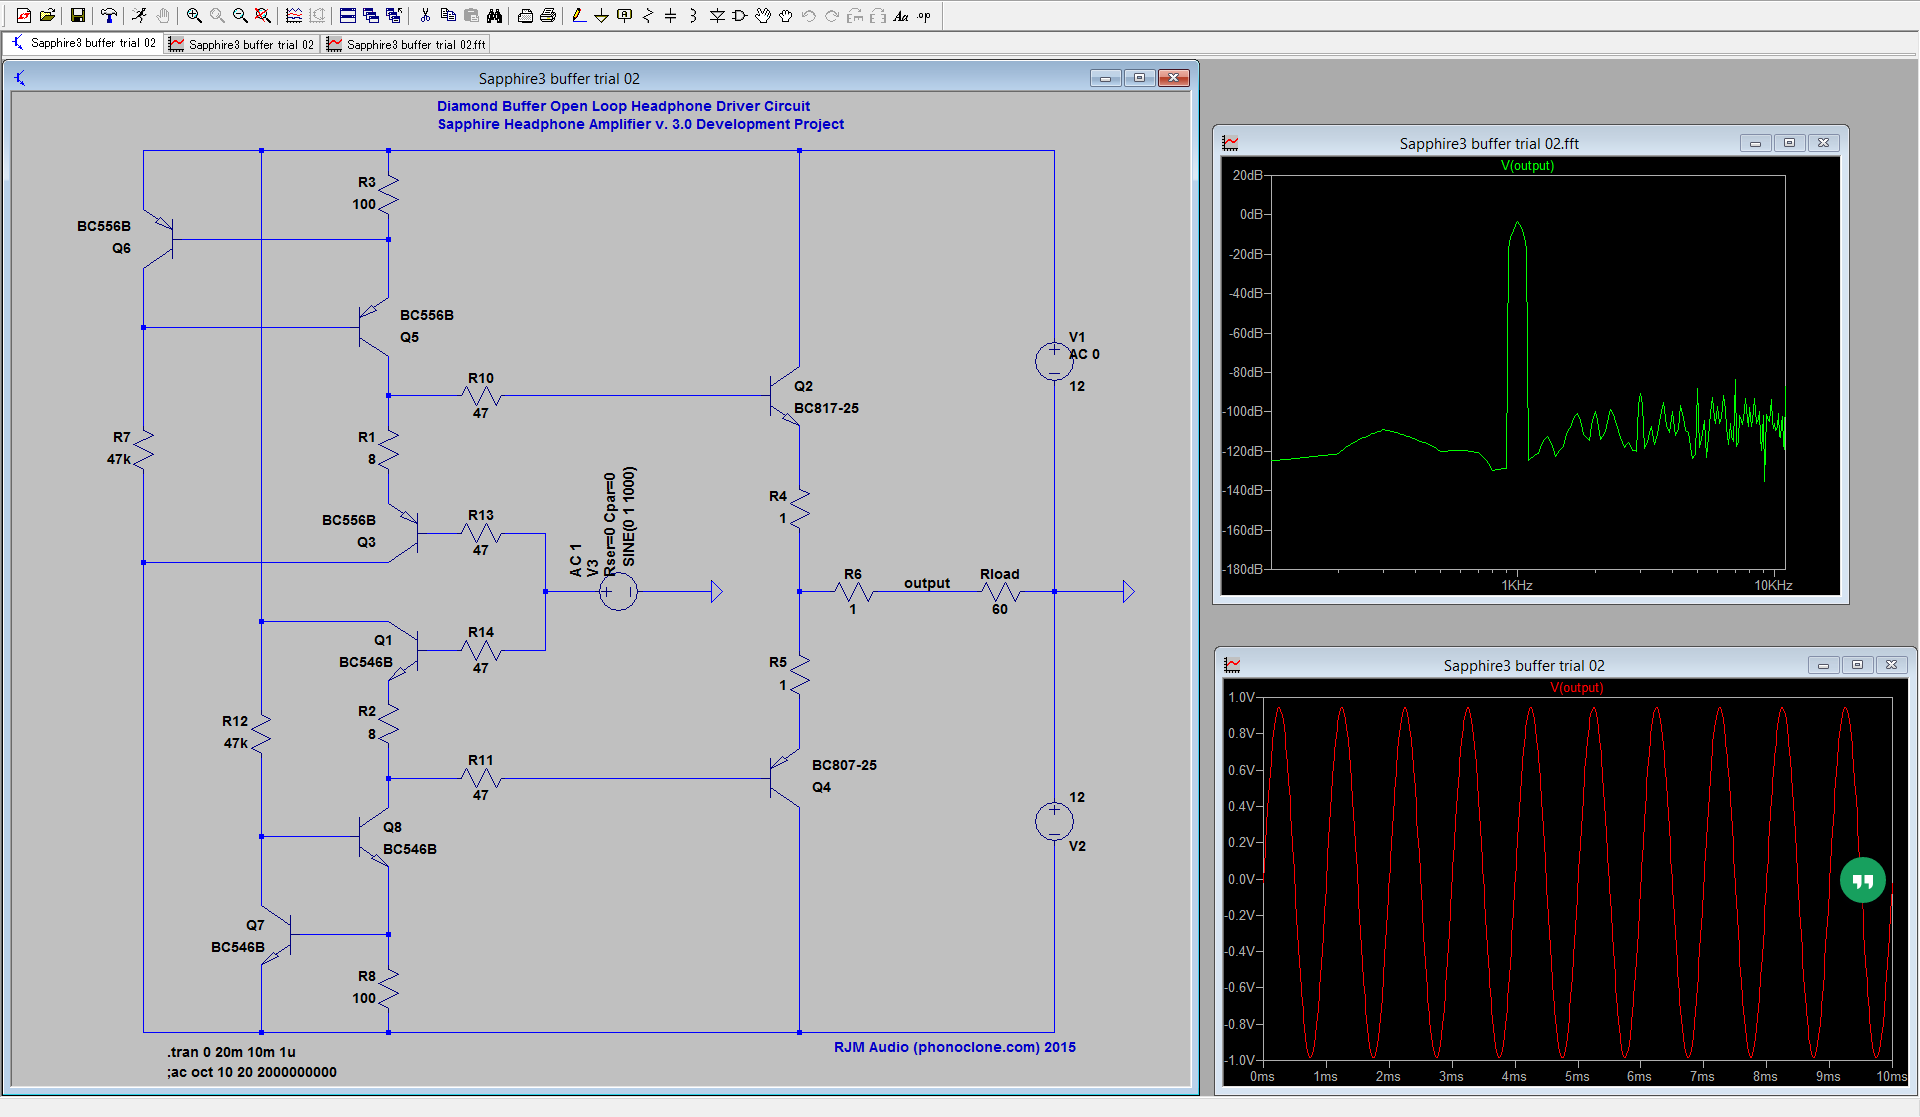Select the Drag closed-hand tool
Viewport: 1920px width, 1117px height.
(x=786, y=15)
